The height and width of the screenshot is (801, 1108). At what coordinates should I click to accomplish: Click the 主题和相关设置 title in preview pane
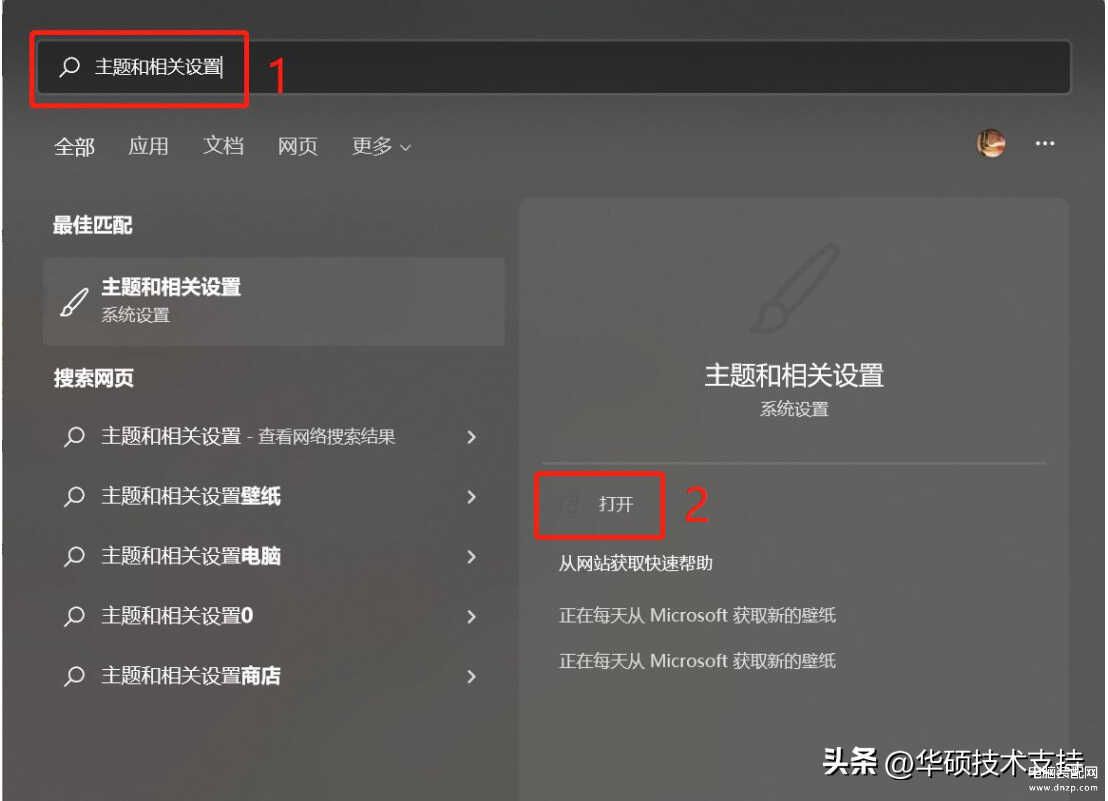tap(794, 376)
